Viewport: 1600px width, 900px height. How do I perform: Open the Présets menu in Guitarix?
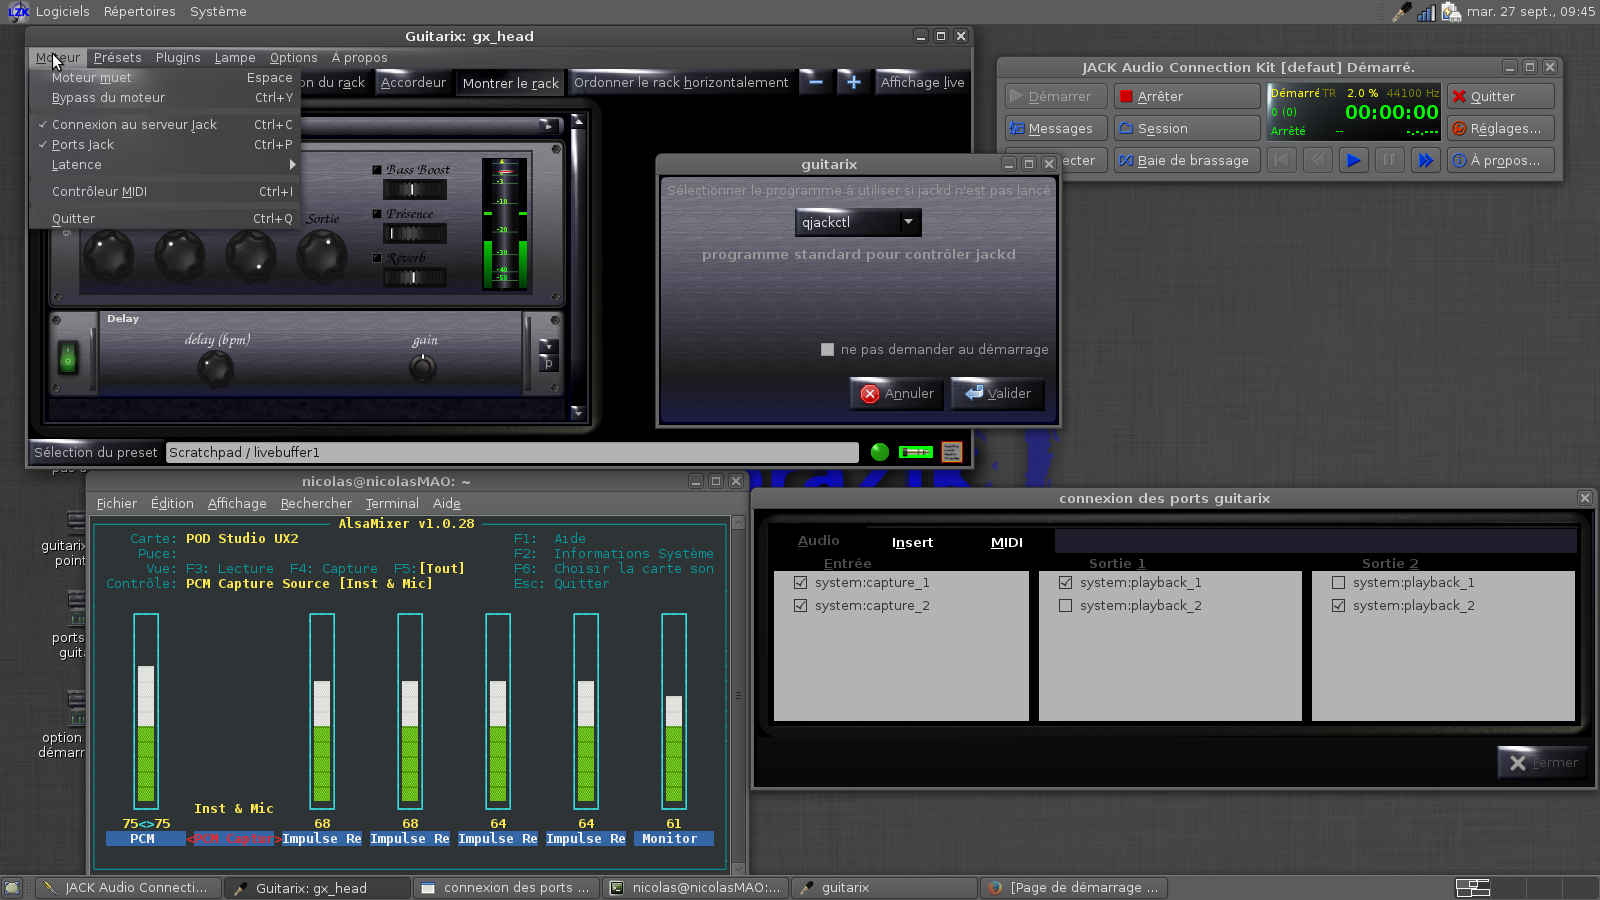tap(117, 57)
